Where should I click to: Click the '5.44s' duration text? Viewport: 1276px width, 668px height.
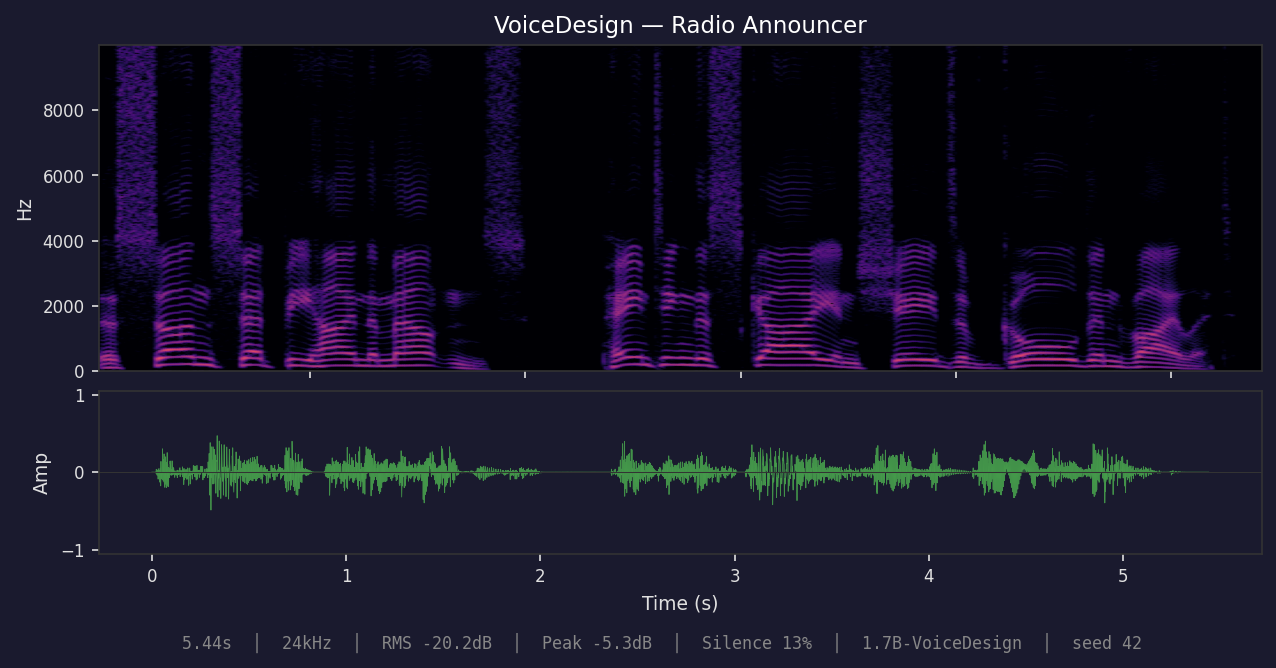(207, 644)
